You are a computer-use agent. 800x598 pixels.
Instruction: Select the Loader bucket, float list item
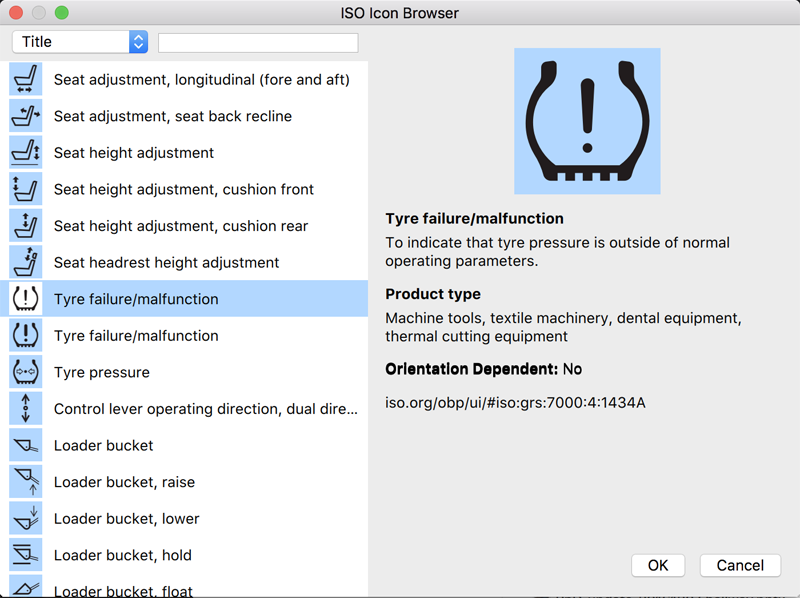(123, 589)
